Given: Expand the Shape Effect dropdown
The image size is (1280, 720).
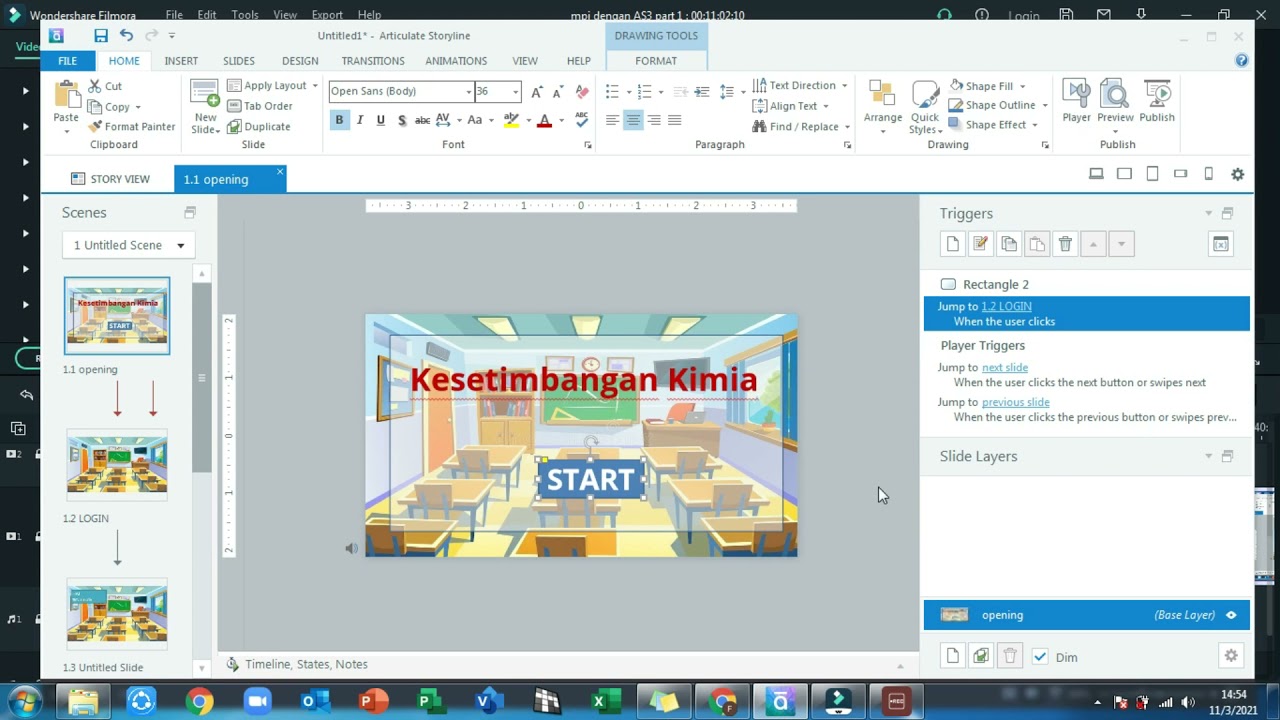Looking at the screenshot, I should [1035, 125].
